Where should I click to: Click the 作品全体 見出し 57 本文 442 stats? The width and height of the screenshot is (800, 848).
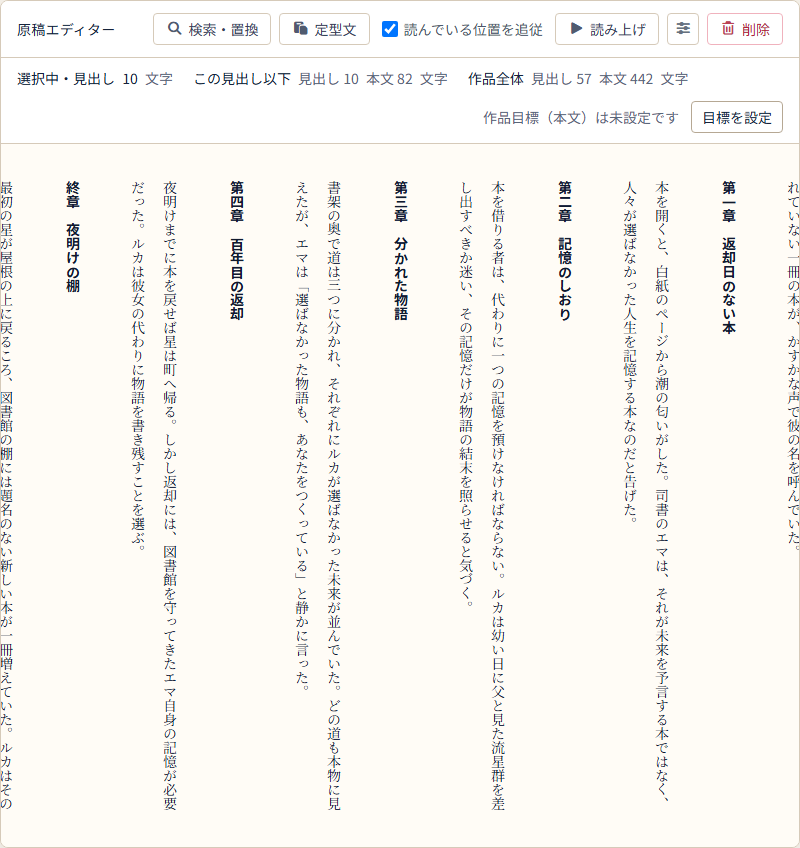(x=578, y=79)
